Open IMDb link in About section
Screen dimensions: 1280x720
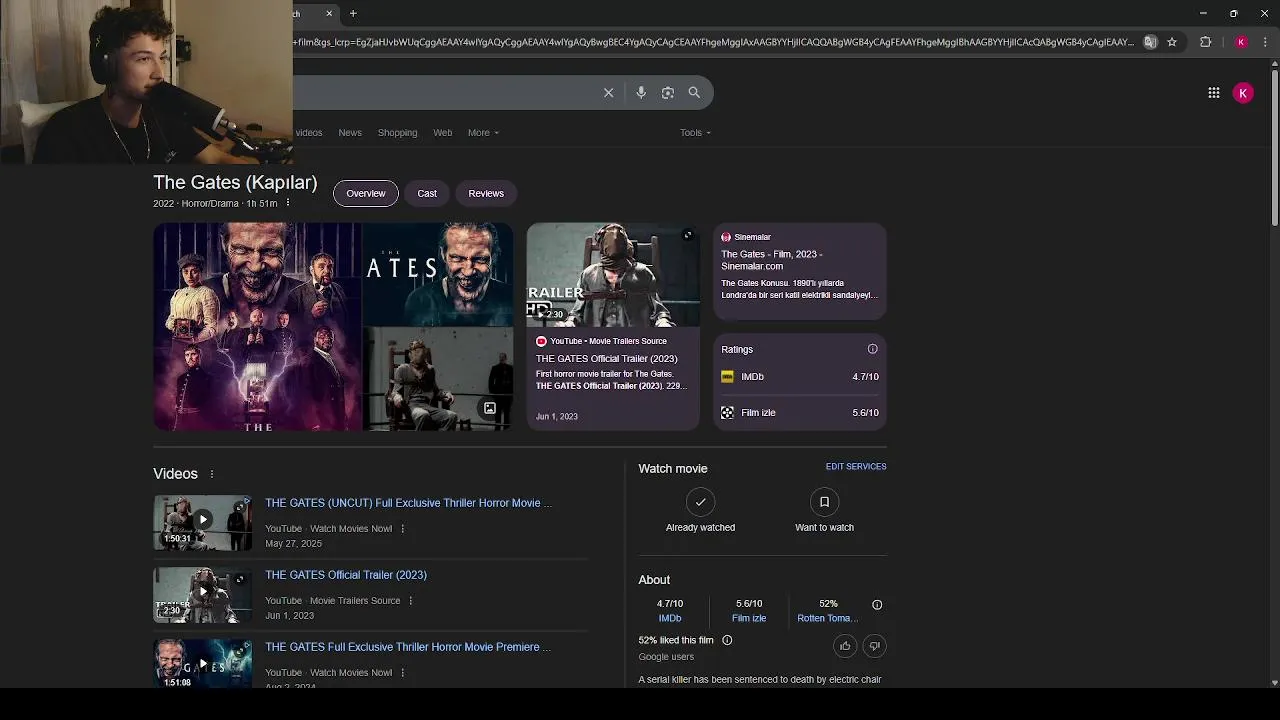point(670,618)
